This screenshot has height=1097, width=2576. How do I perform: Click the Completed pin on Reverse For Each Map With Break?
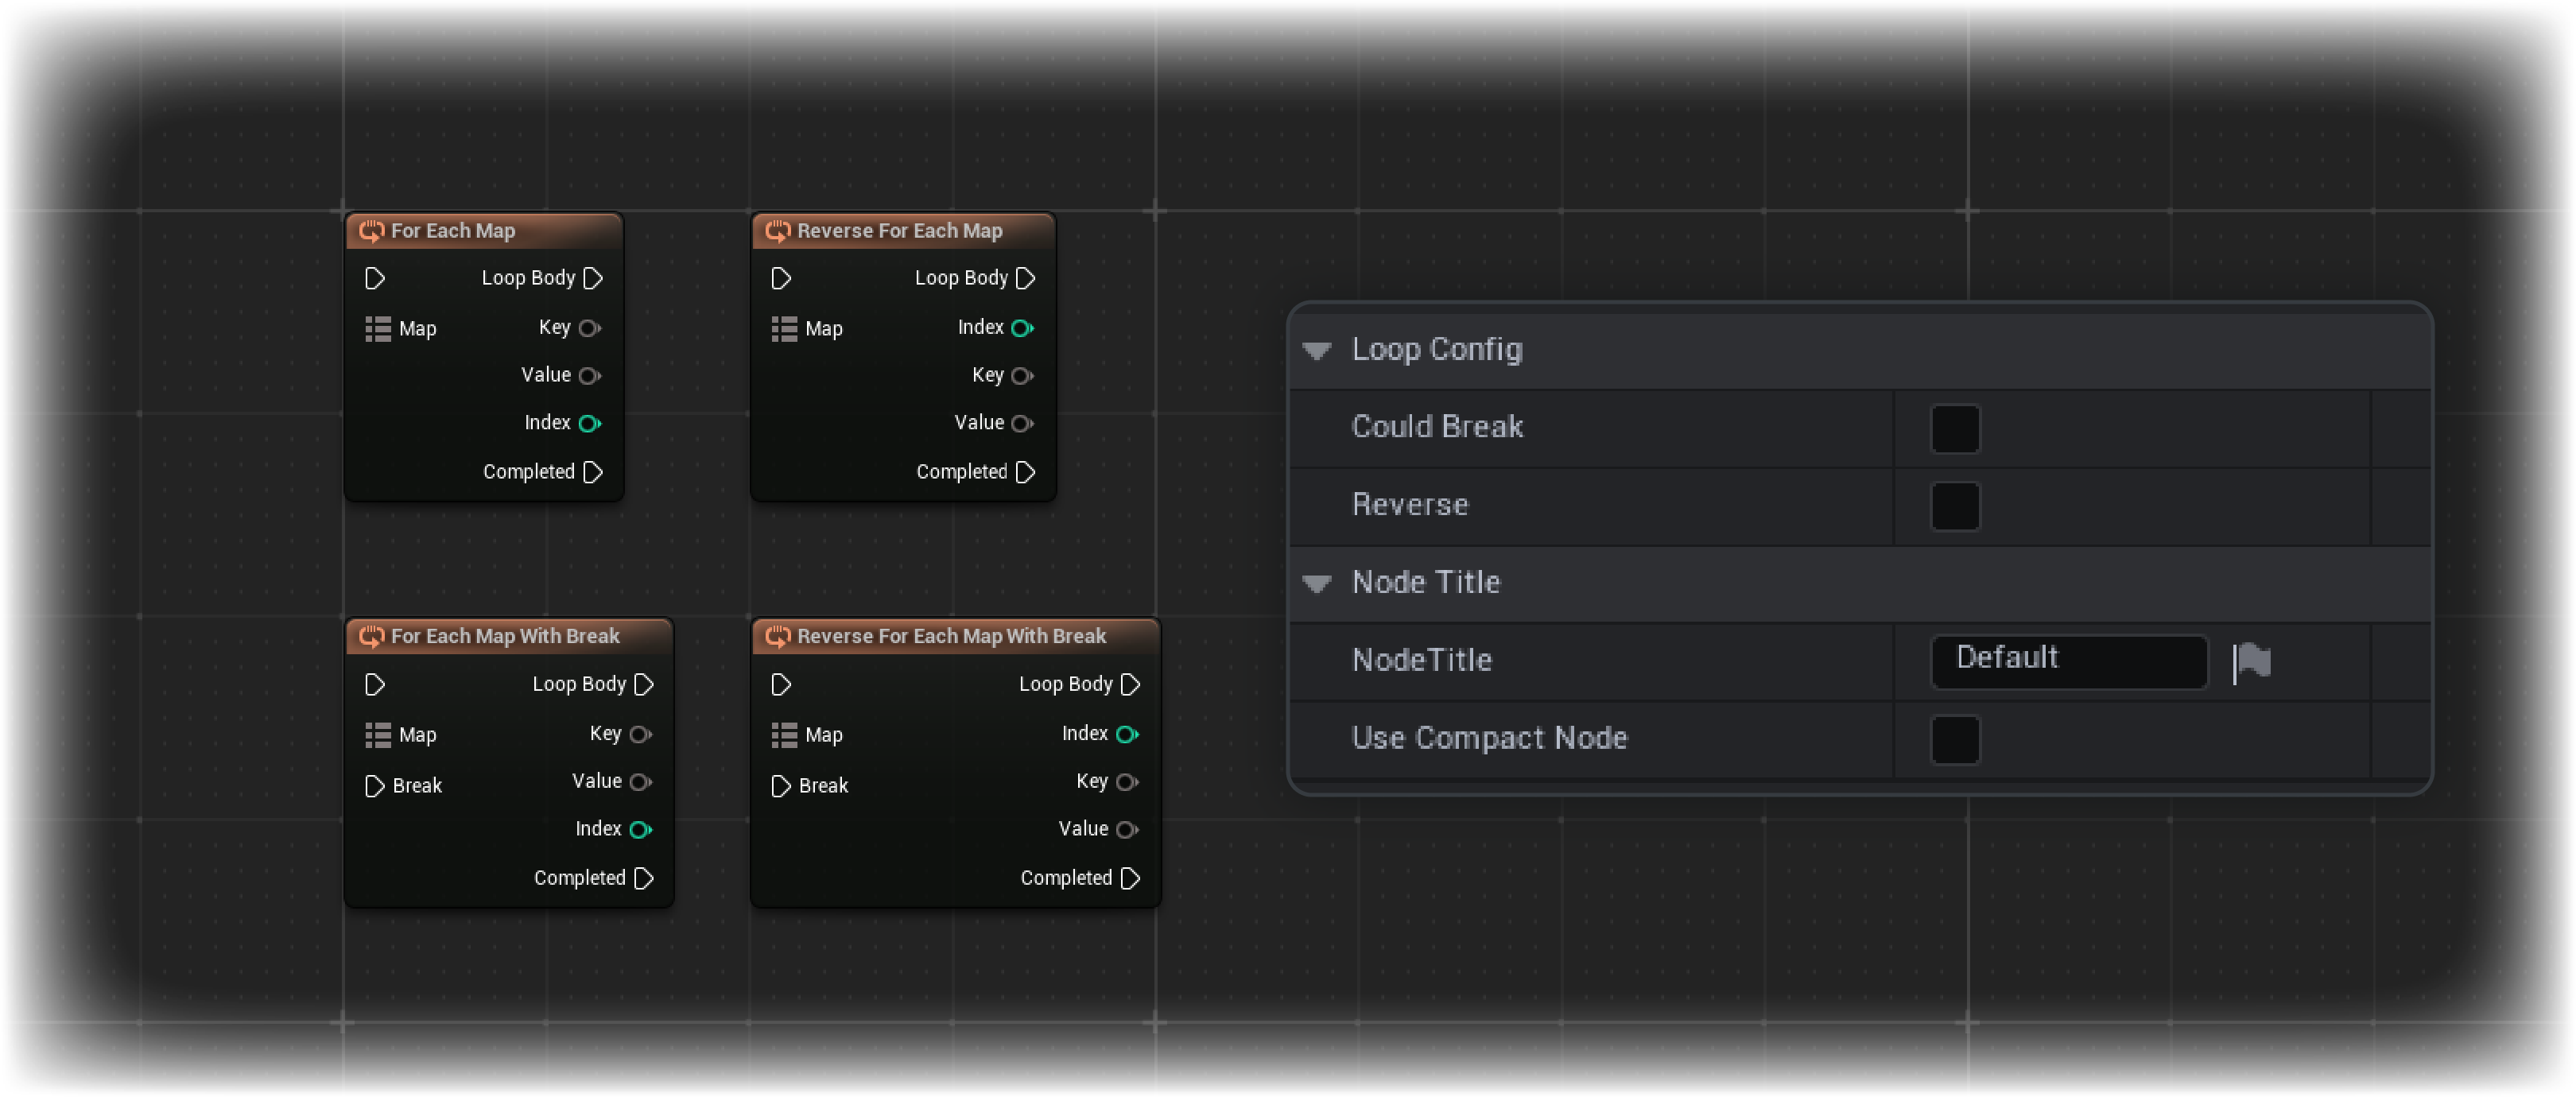click(x=1131, y=878)
